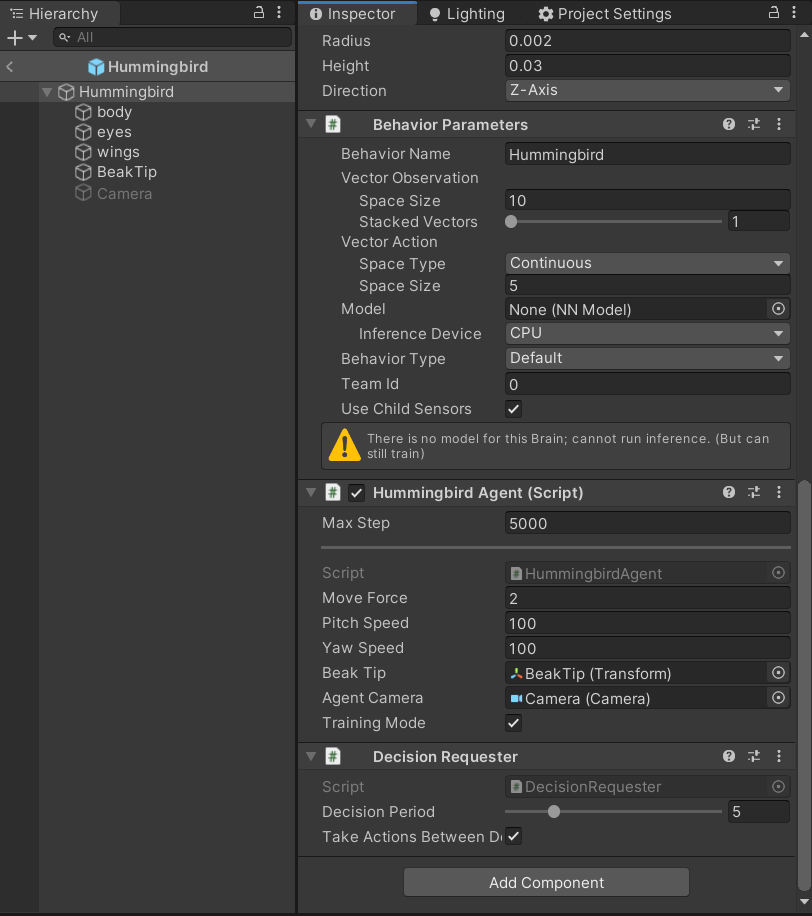Switch to the Inspector tab

(x=357, y=13)
